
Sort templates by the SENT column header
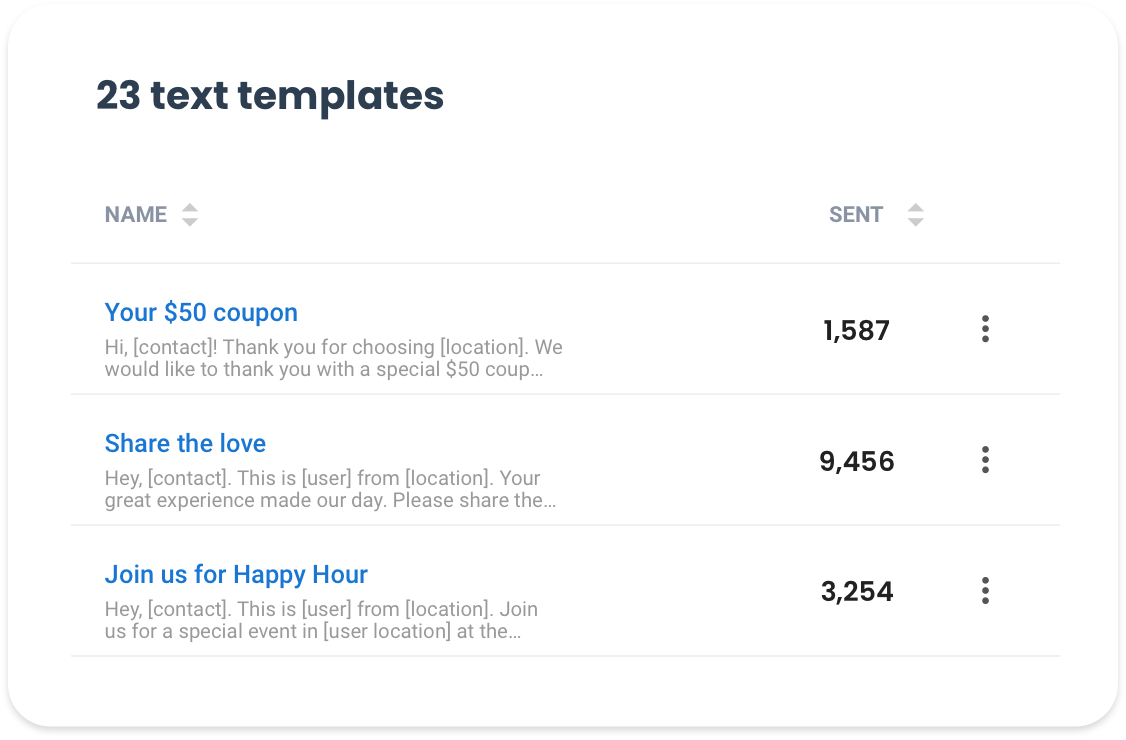pyautogui.click(x=856, y=215)
